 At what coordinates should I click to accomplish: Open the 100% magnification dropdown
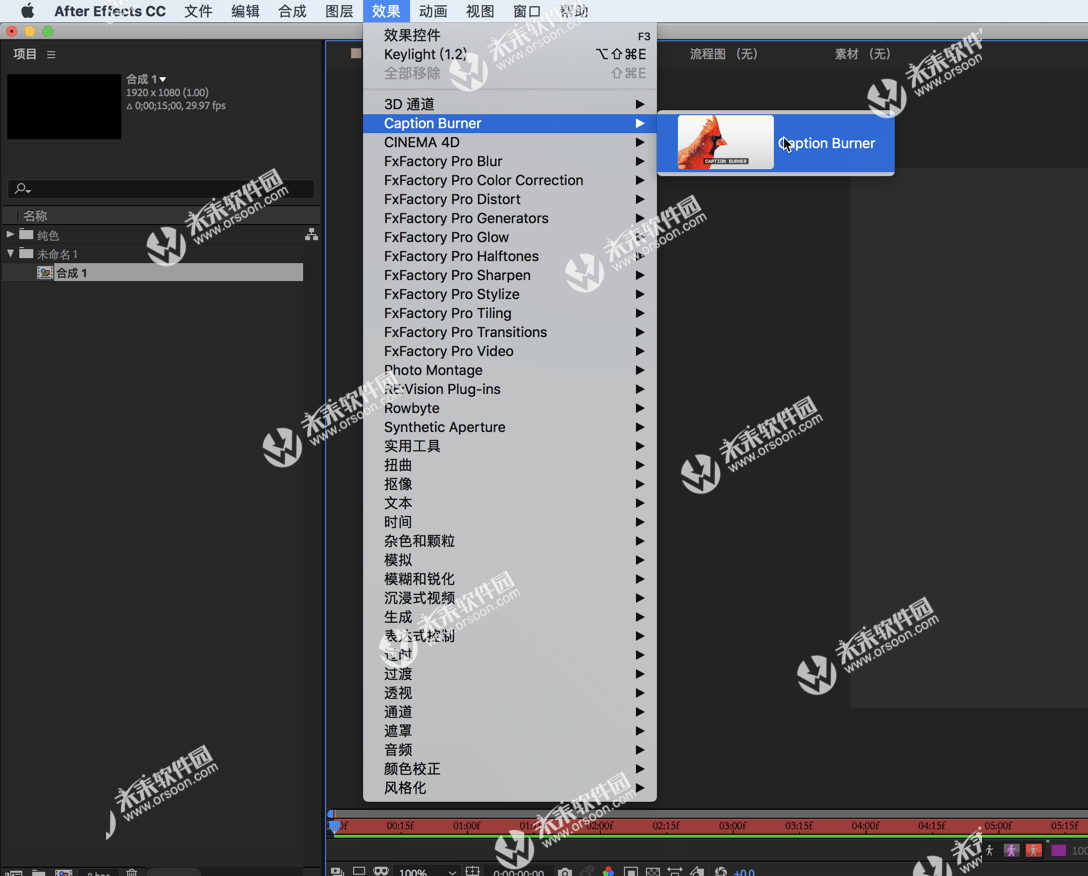pyautogui.click(x=427, y=872)
